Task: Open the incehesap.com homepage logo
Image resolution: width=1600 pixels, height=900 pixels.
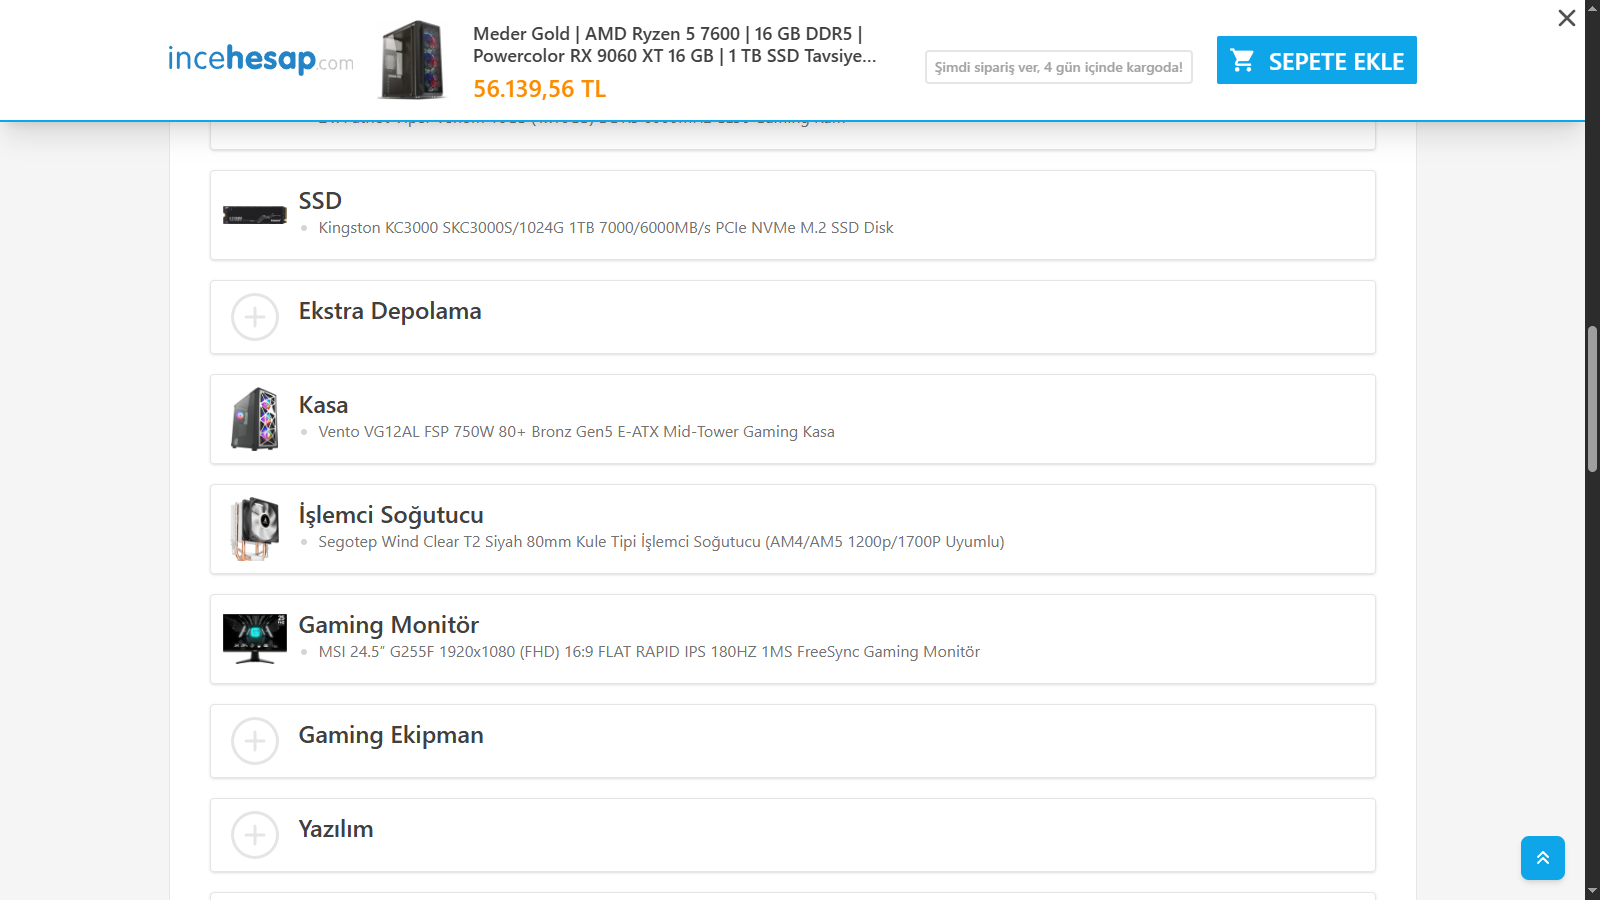Action: [260, 60]
